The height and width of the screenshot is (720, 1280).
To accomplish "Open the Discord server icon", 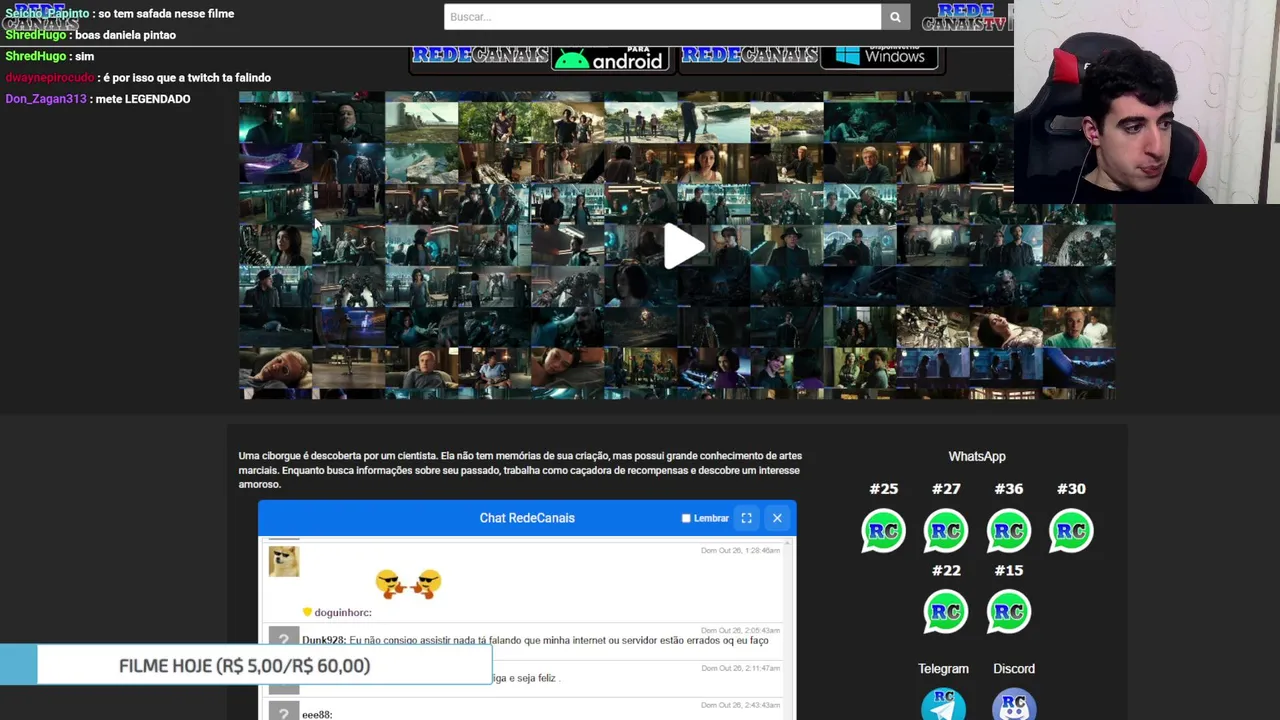I will (1014, 704).
